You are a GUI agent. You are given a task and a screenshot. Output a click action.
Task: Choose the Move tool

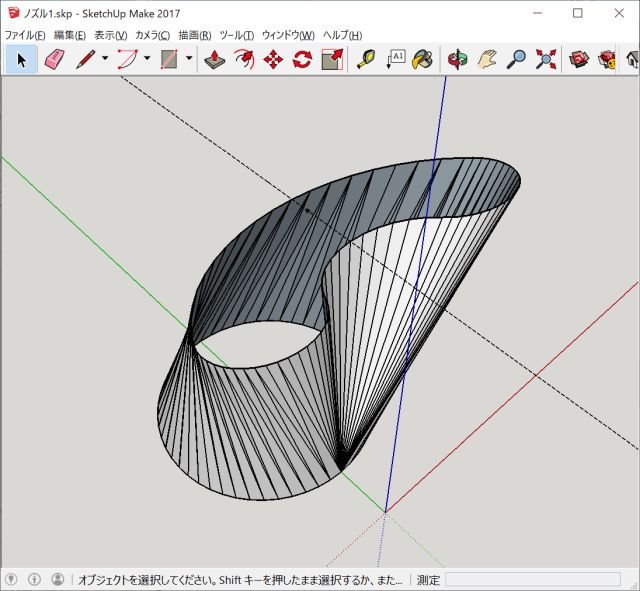click(272, 60)
